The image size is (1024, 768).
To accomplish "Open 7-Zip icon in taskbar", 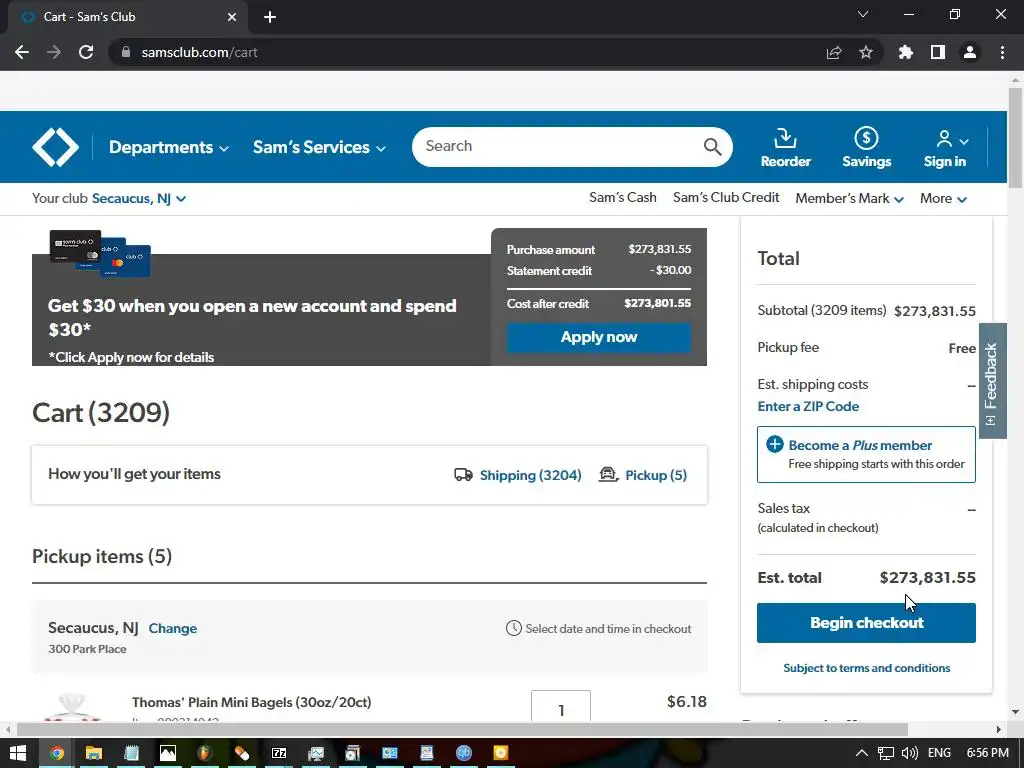I will (x=279, y=753).
